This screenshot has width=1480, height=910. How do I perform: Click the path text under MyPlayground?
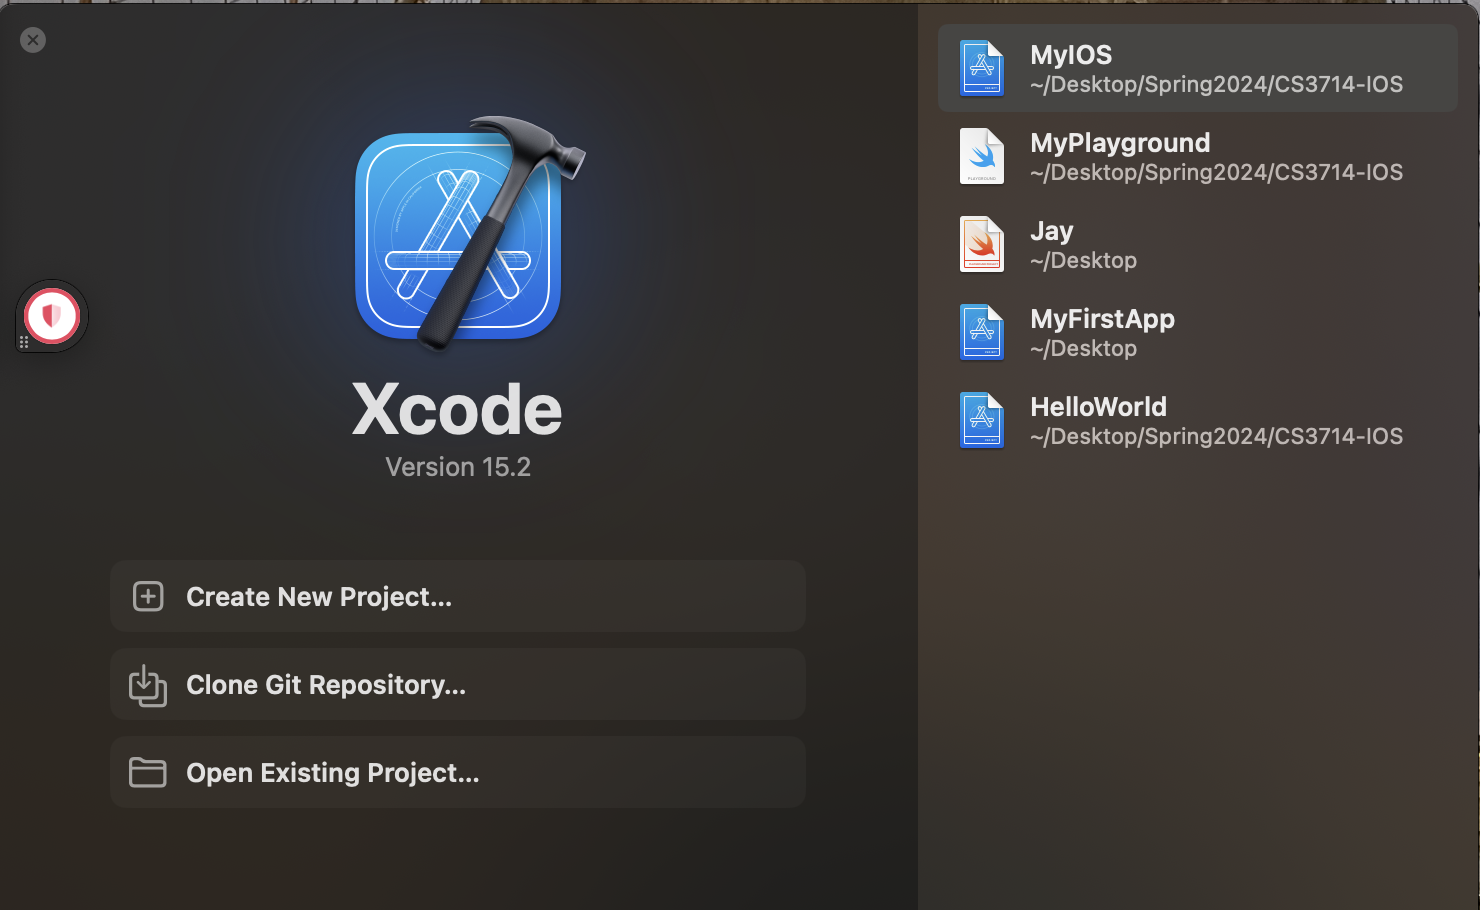point(1216,173)
